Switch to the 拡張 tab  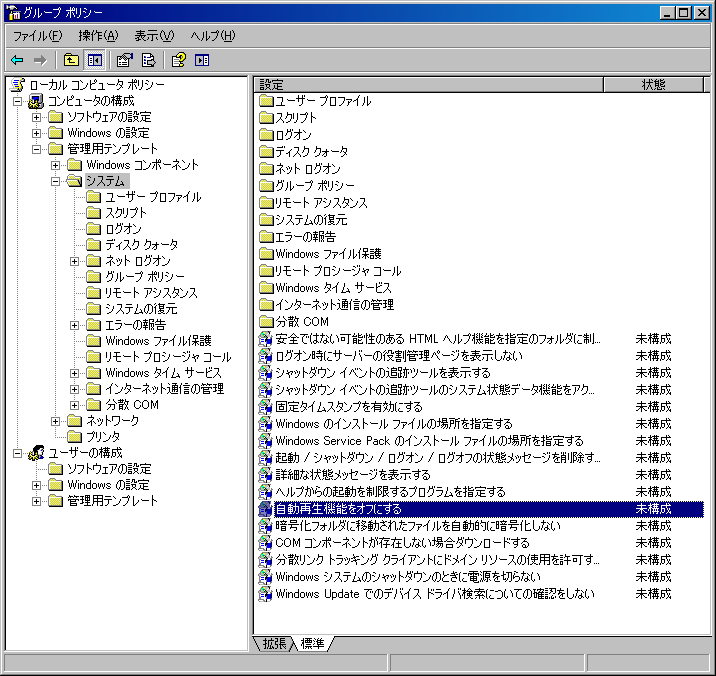point(274,643)
